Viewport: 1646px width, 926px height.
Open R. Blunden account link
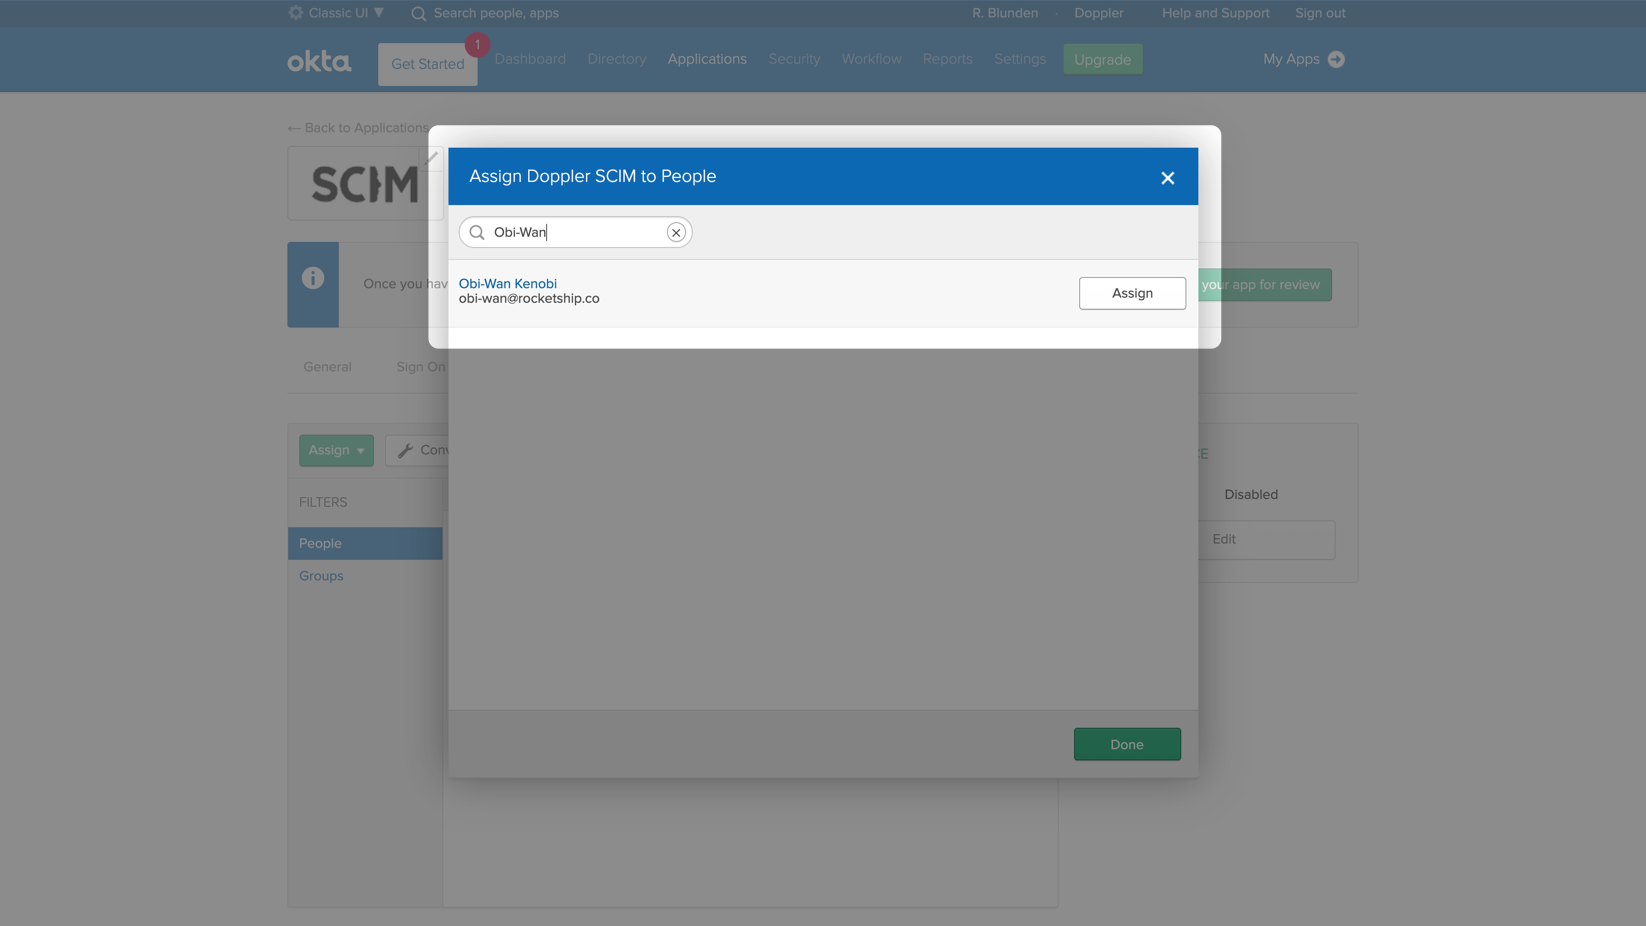tap(1005, 13)
